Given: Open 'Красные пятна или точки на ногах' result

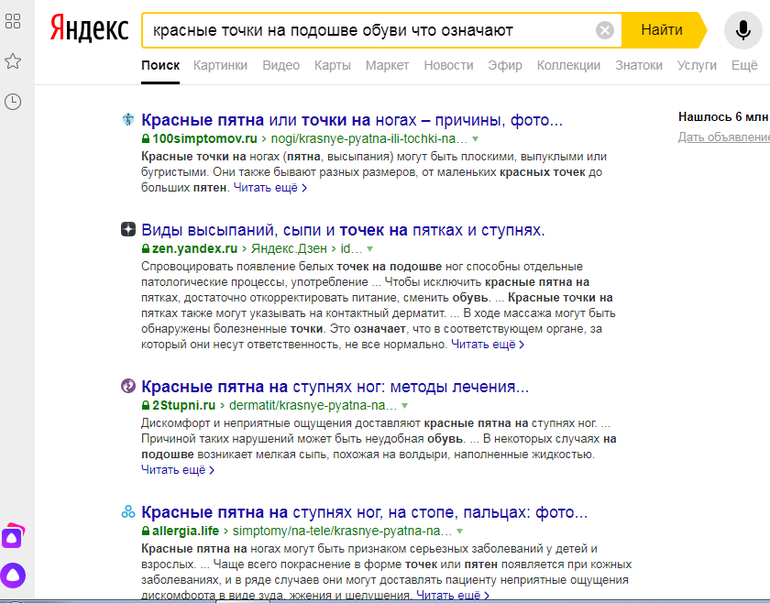Looking at the screenshot, I should click(352, 120).
